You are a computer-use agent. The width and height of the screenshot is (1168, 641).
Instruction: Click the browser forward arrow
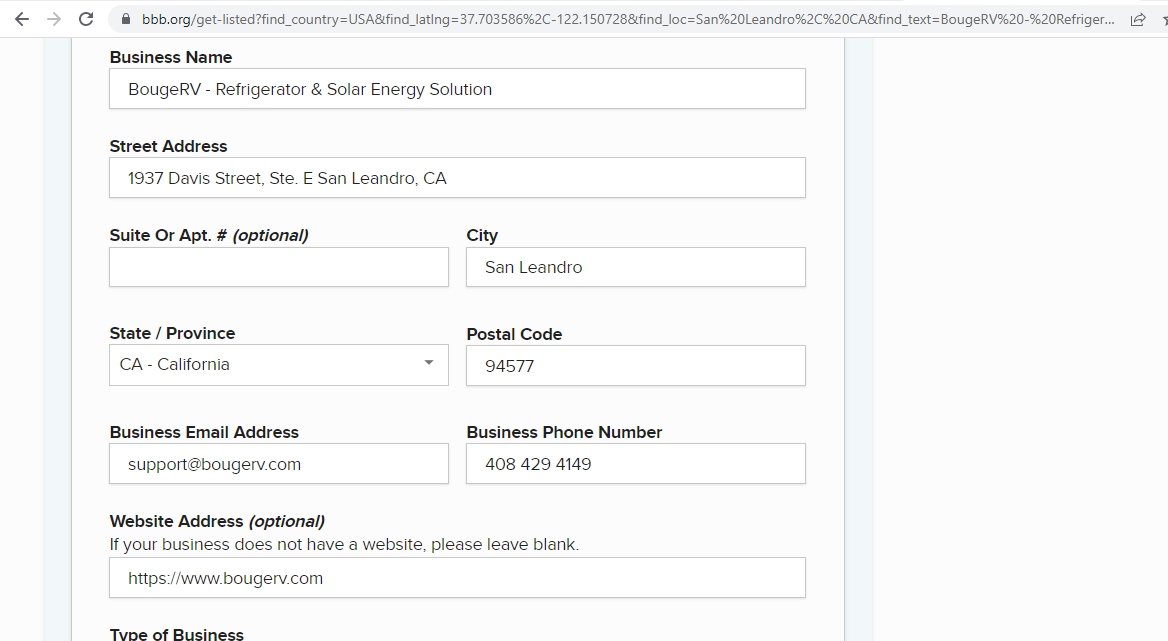click(x=54, y=19)
